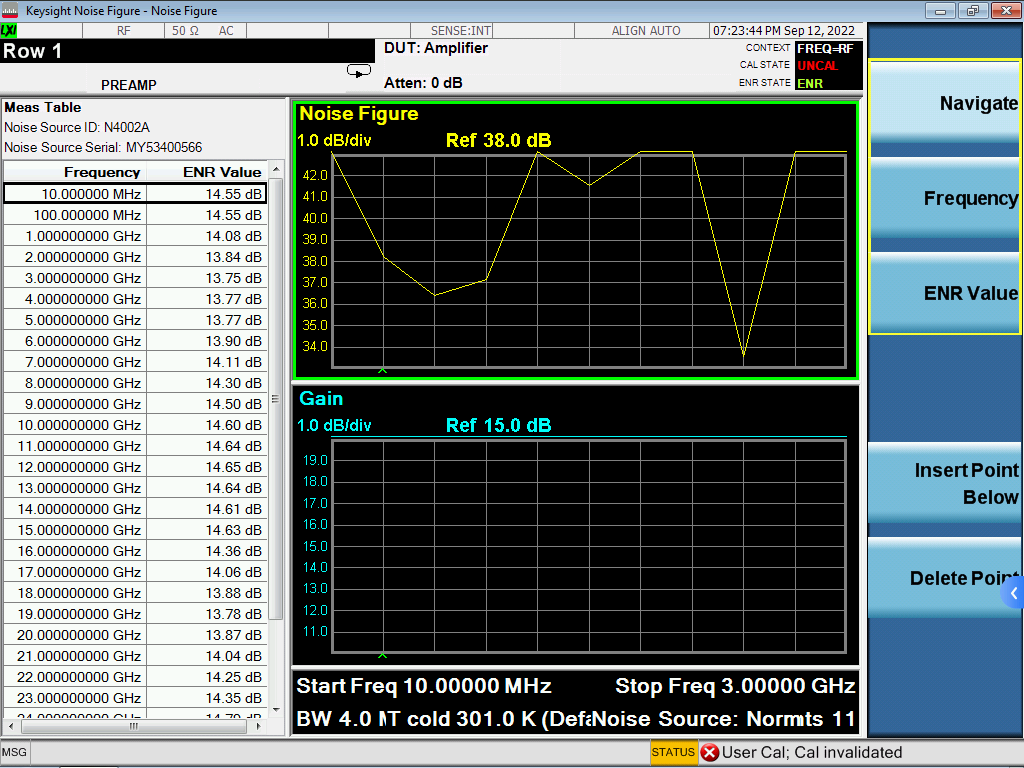The image size is (1024, 768).
Task: Click the sweep continuous loop icon
Action: 359,71
